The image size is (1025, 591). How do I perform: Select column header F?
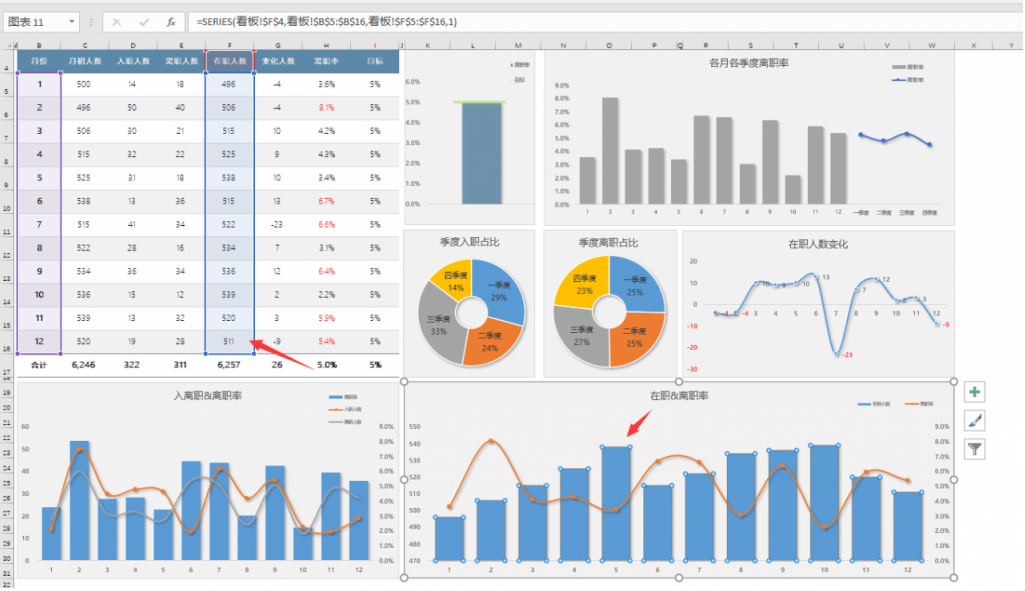tap(229, 45)
